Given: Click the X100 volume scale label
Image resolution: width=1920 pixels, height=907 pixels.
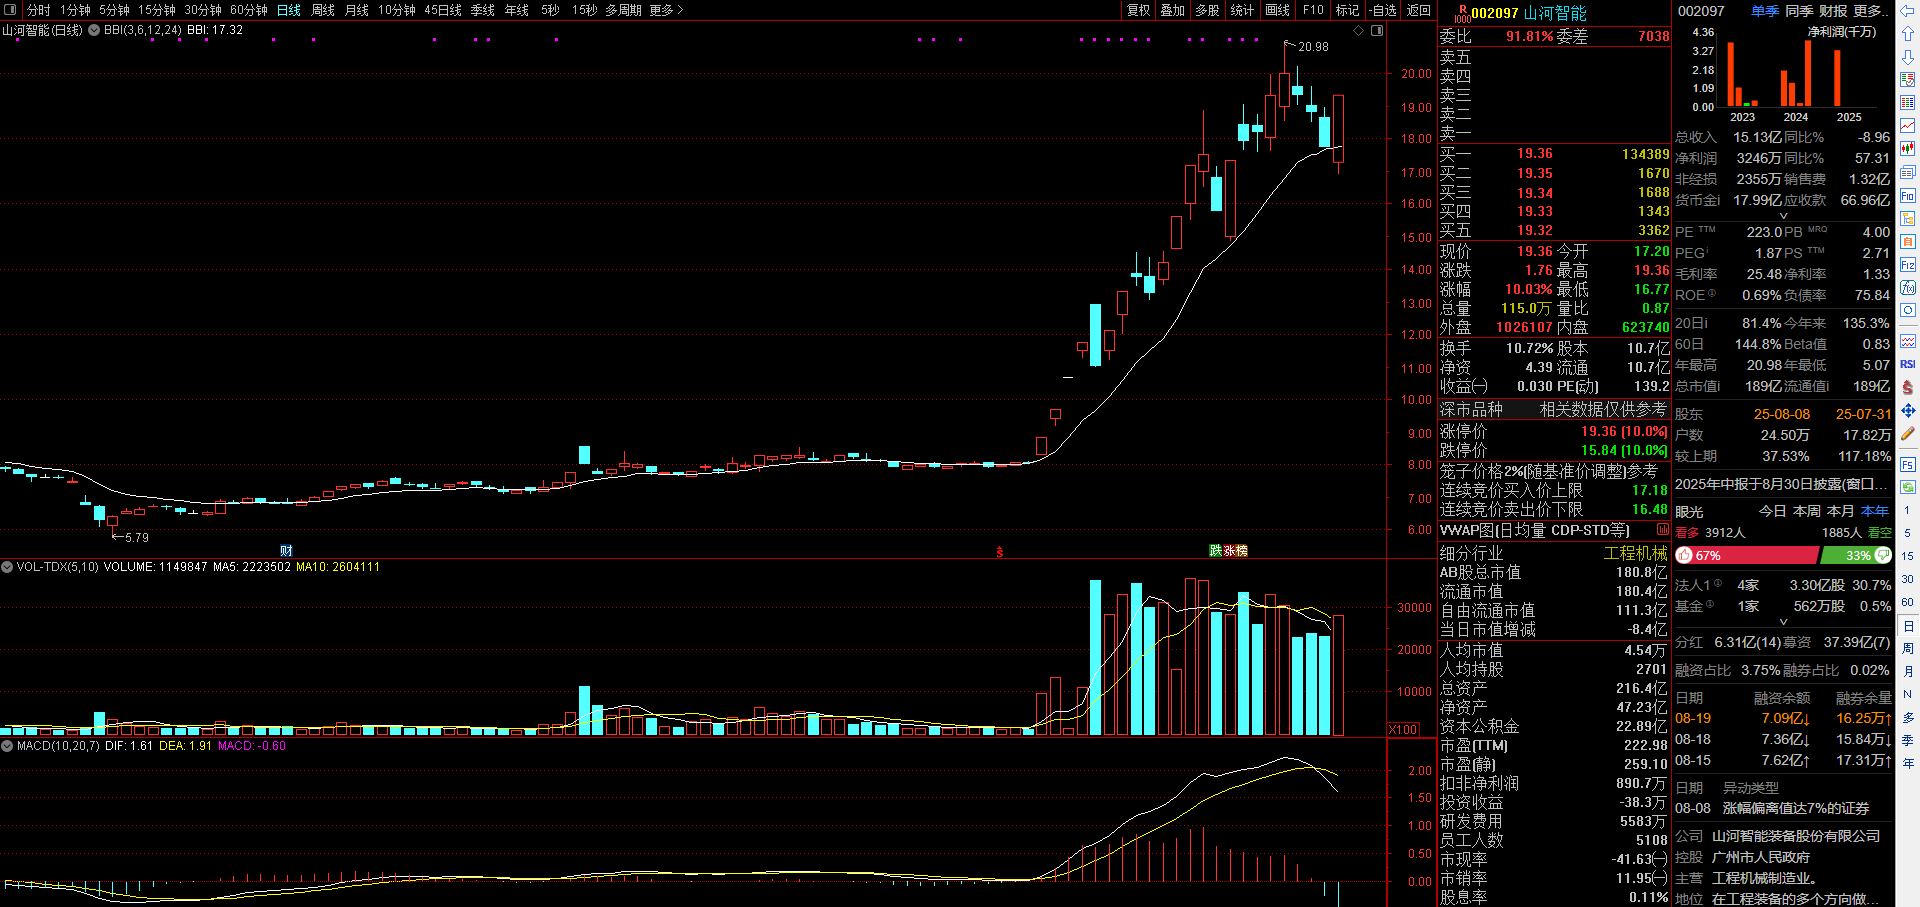Looking at the screenshot, I should click(x=1403, y=730).
